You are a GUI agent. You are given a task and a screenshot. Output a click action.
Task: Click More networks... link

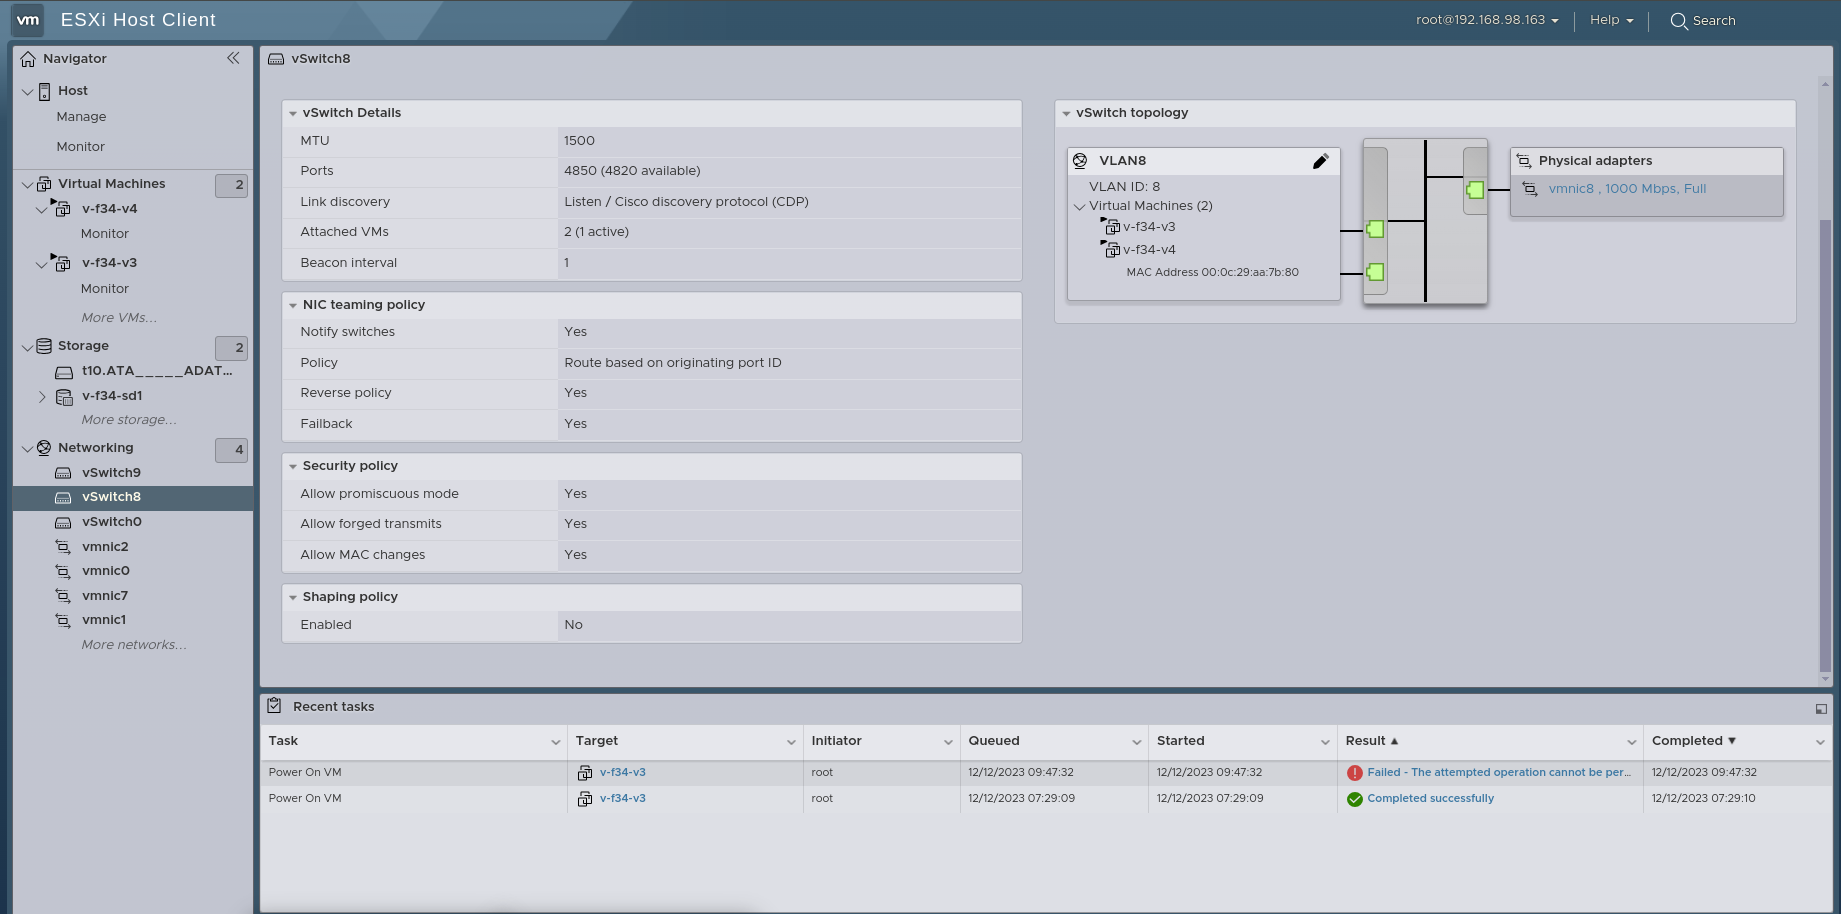tap(133, 645)
